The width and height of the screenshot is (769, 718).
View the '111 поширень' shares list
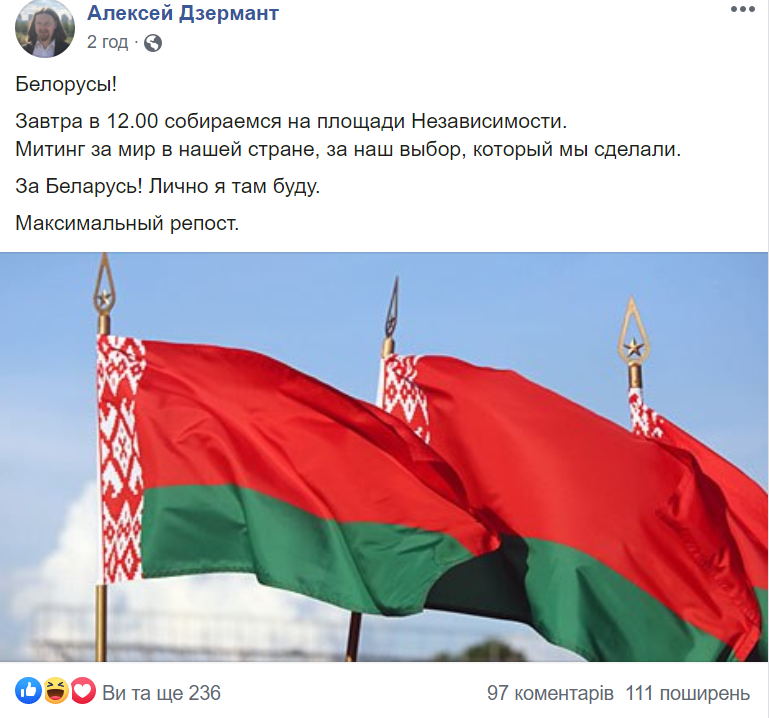coord(688,693)
